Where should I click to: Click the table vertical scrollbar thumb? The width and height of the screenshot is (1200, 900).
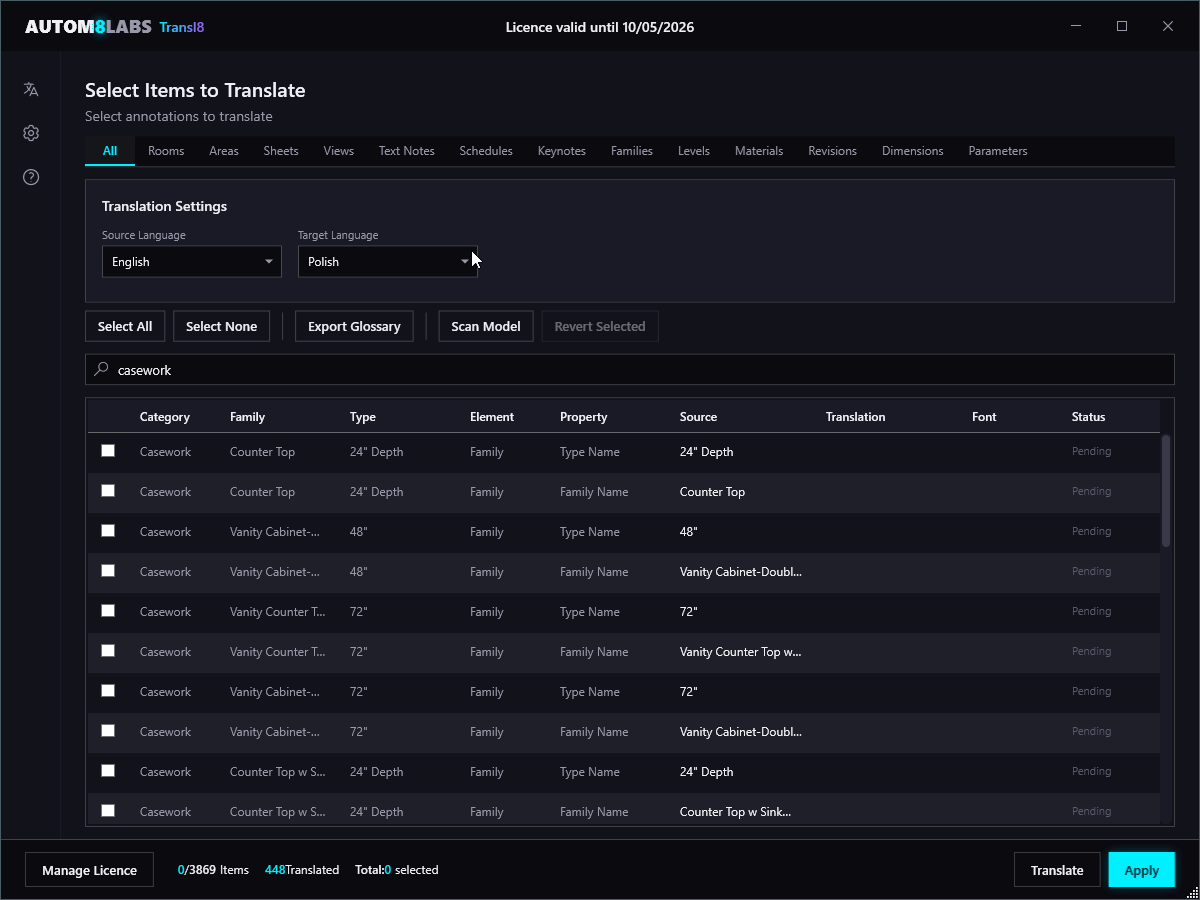click(1166, 490)
